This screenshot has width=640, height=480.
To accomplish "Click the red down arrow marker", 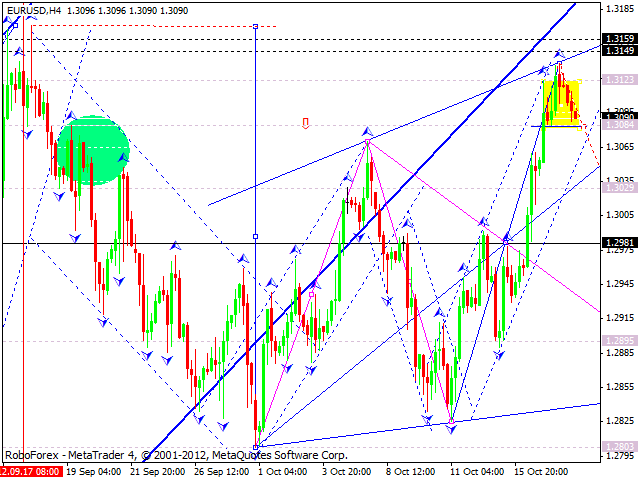I will coord(305,123).
